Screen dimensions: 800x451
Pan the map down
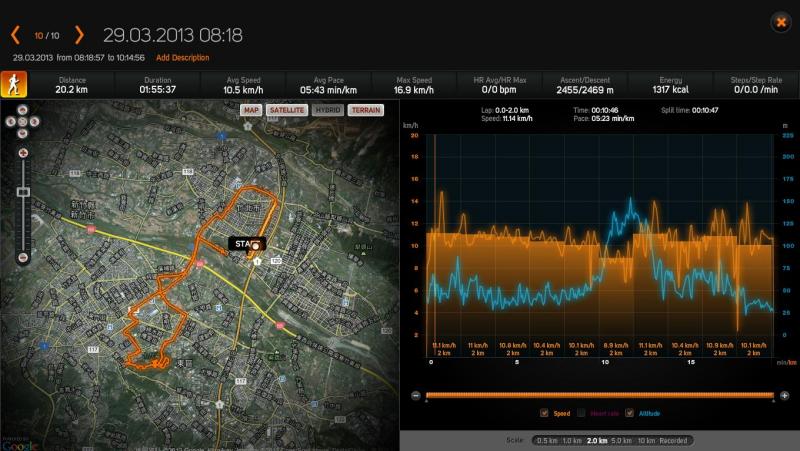click(x=22, y=133)
